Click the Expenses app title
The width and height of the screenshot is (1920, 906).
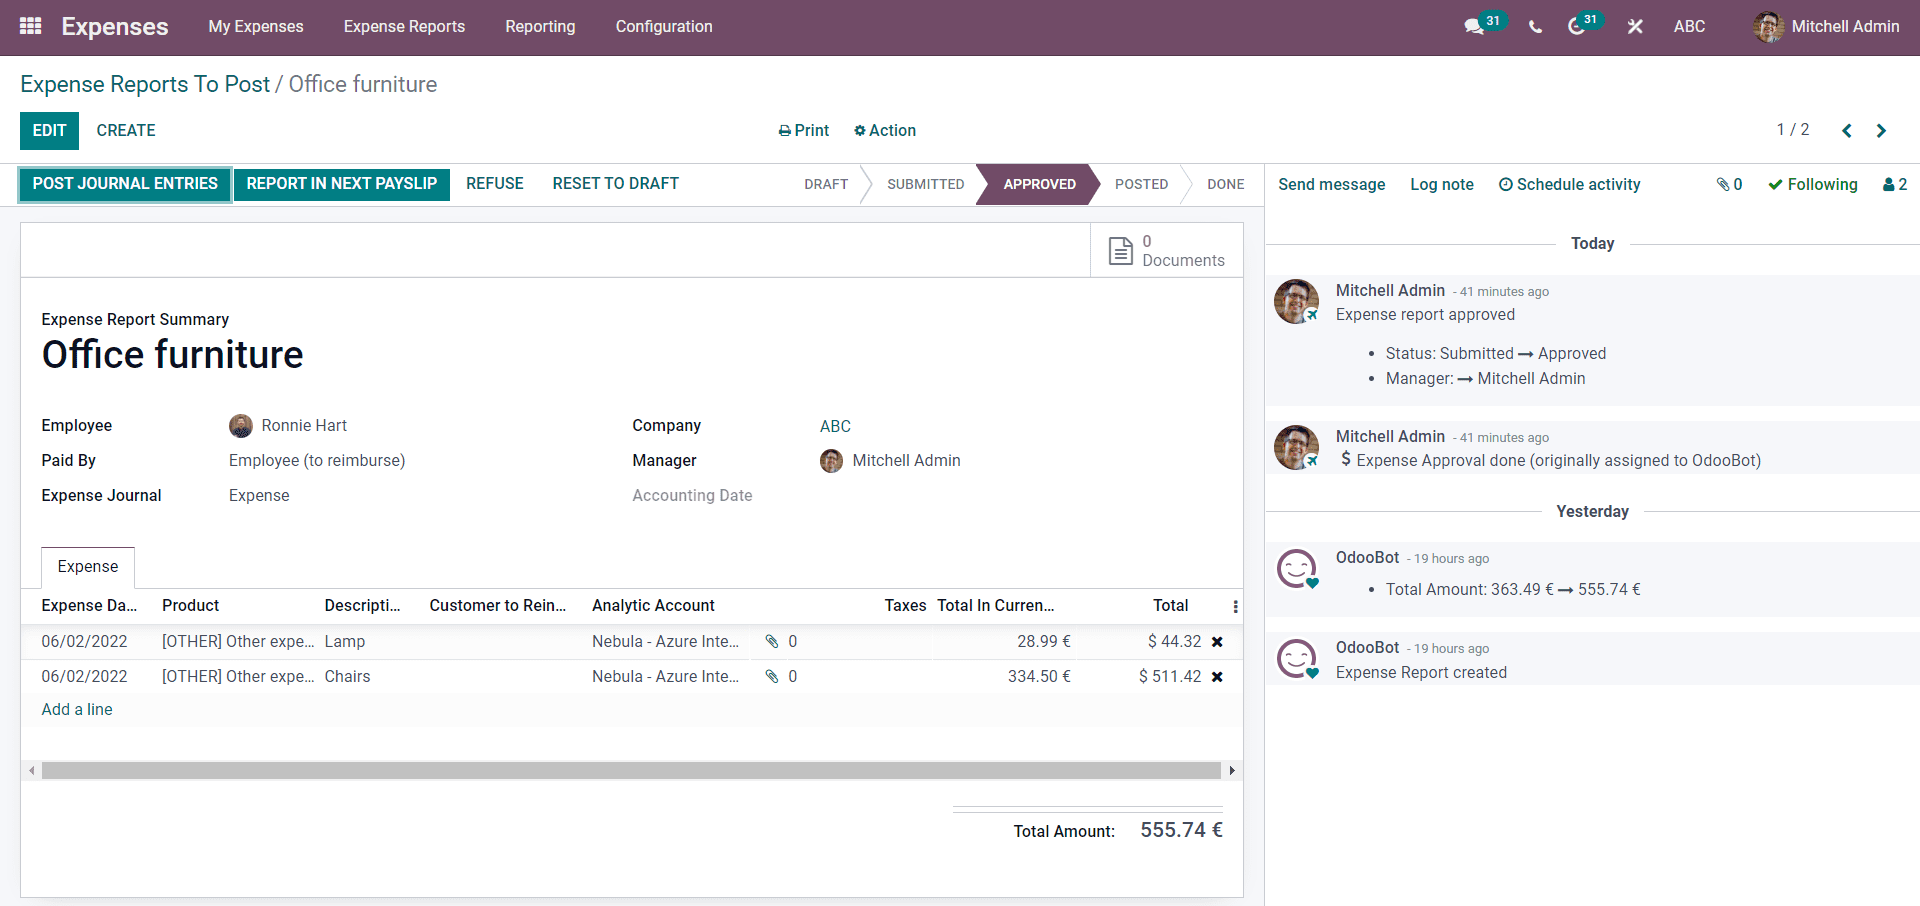(115, 27)
